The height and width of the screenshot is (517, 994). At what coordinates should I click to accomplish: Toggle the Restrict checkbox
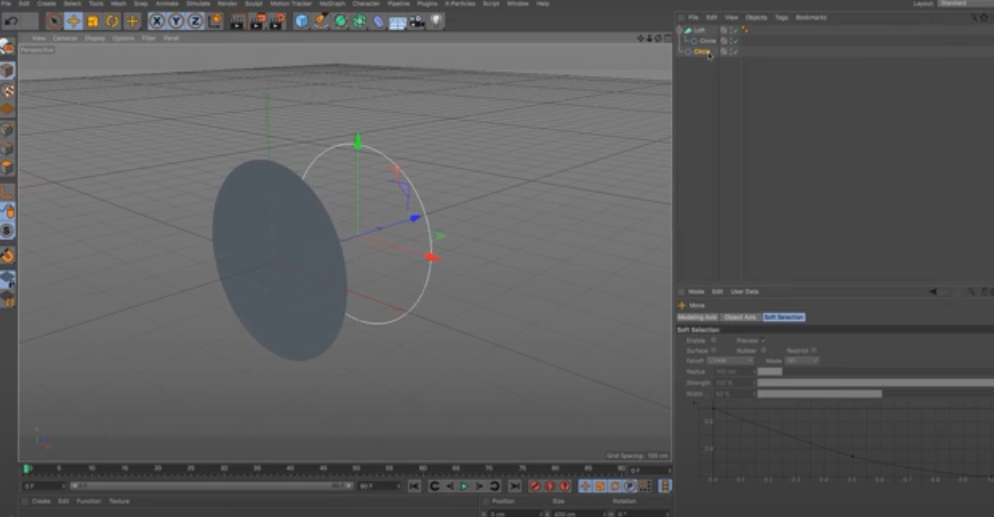click(x=813, y=351)
